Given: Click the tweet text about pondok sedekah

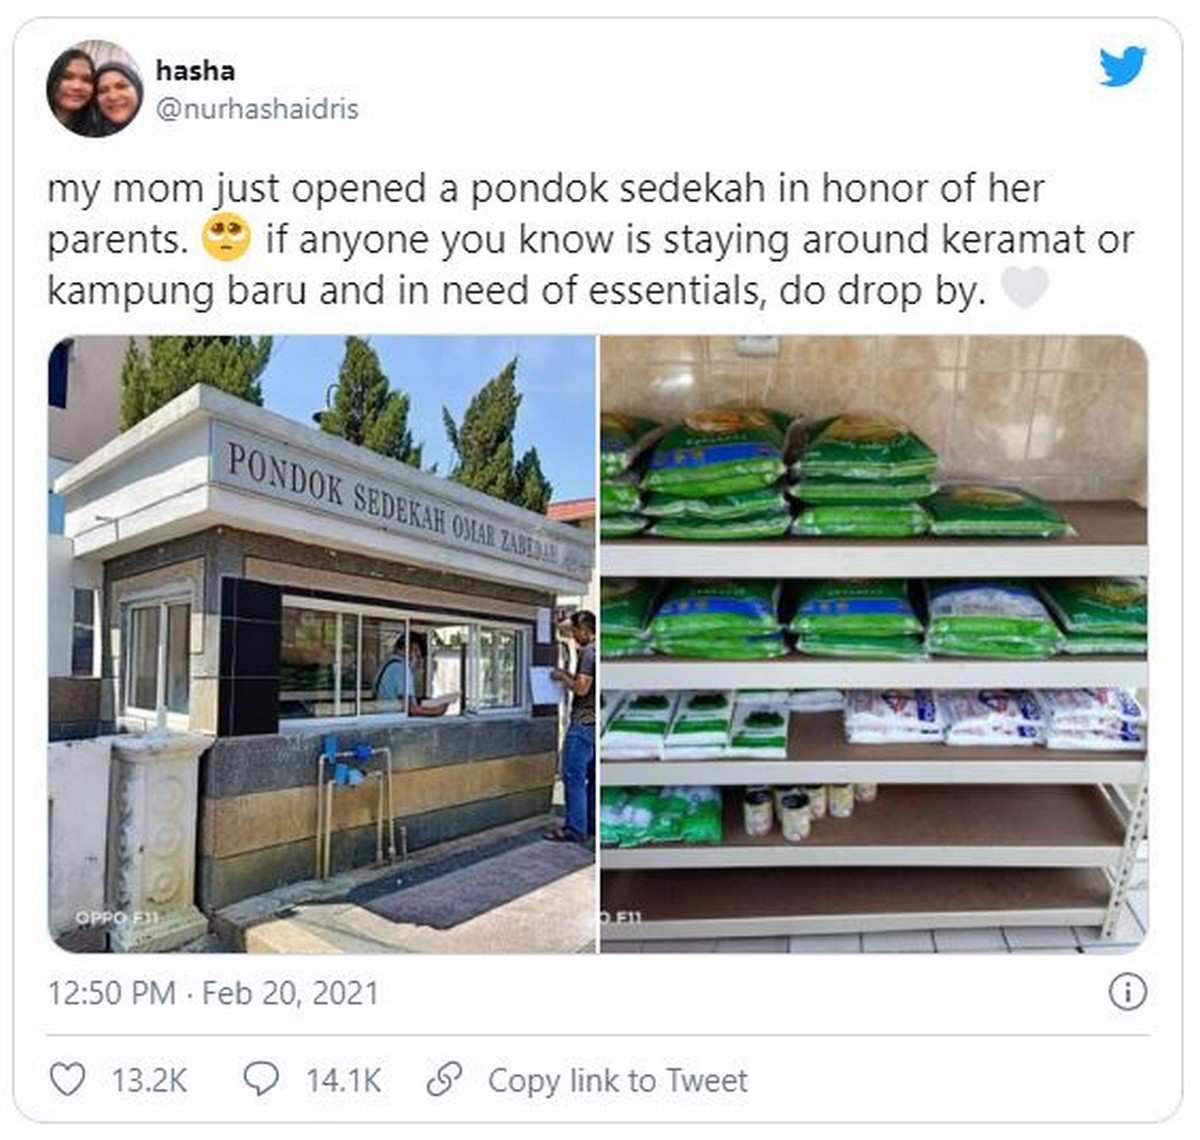Looking at the screenshot, I should (x=591, y=240).
